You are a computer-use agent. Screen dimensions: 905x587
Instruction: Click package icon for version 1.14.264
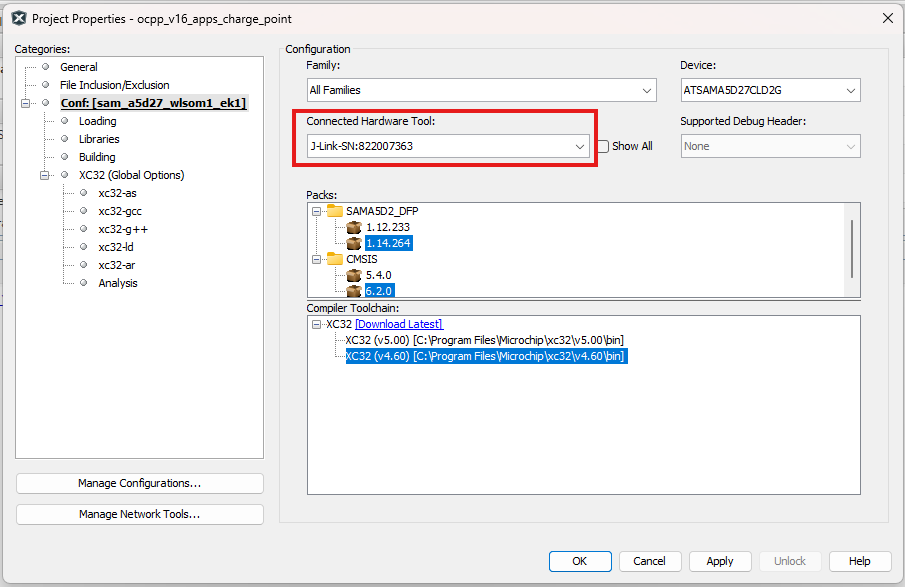click(354, 243)
